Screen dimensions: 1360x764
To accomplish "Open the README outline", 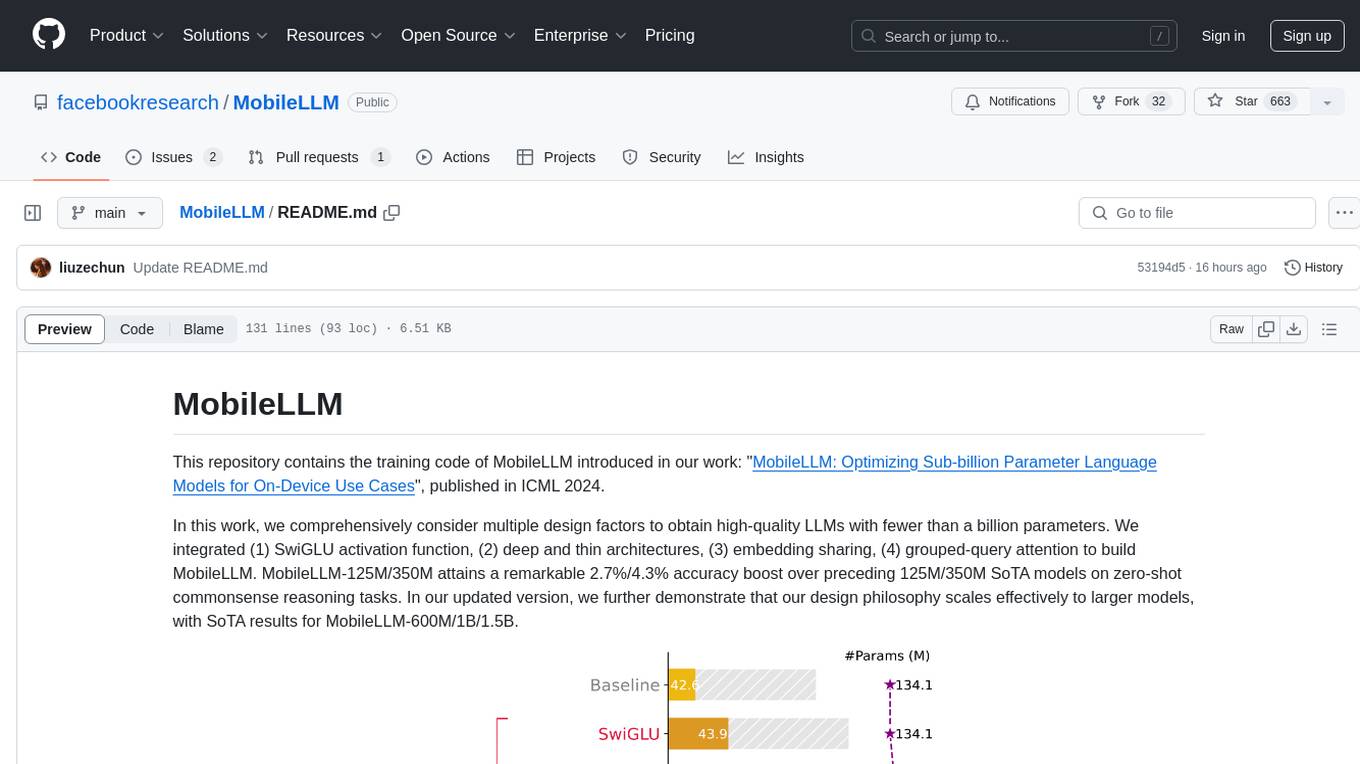I will click(1329, 329).
